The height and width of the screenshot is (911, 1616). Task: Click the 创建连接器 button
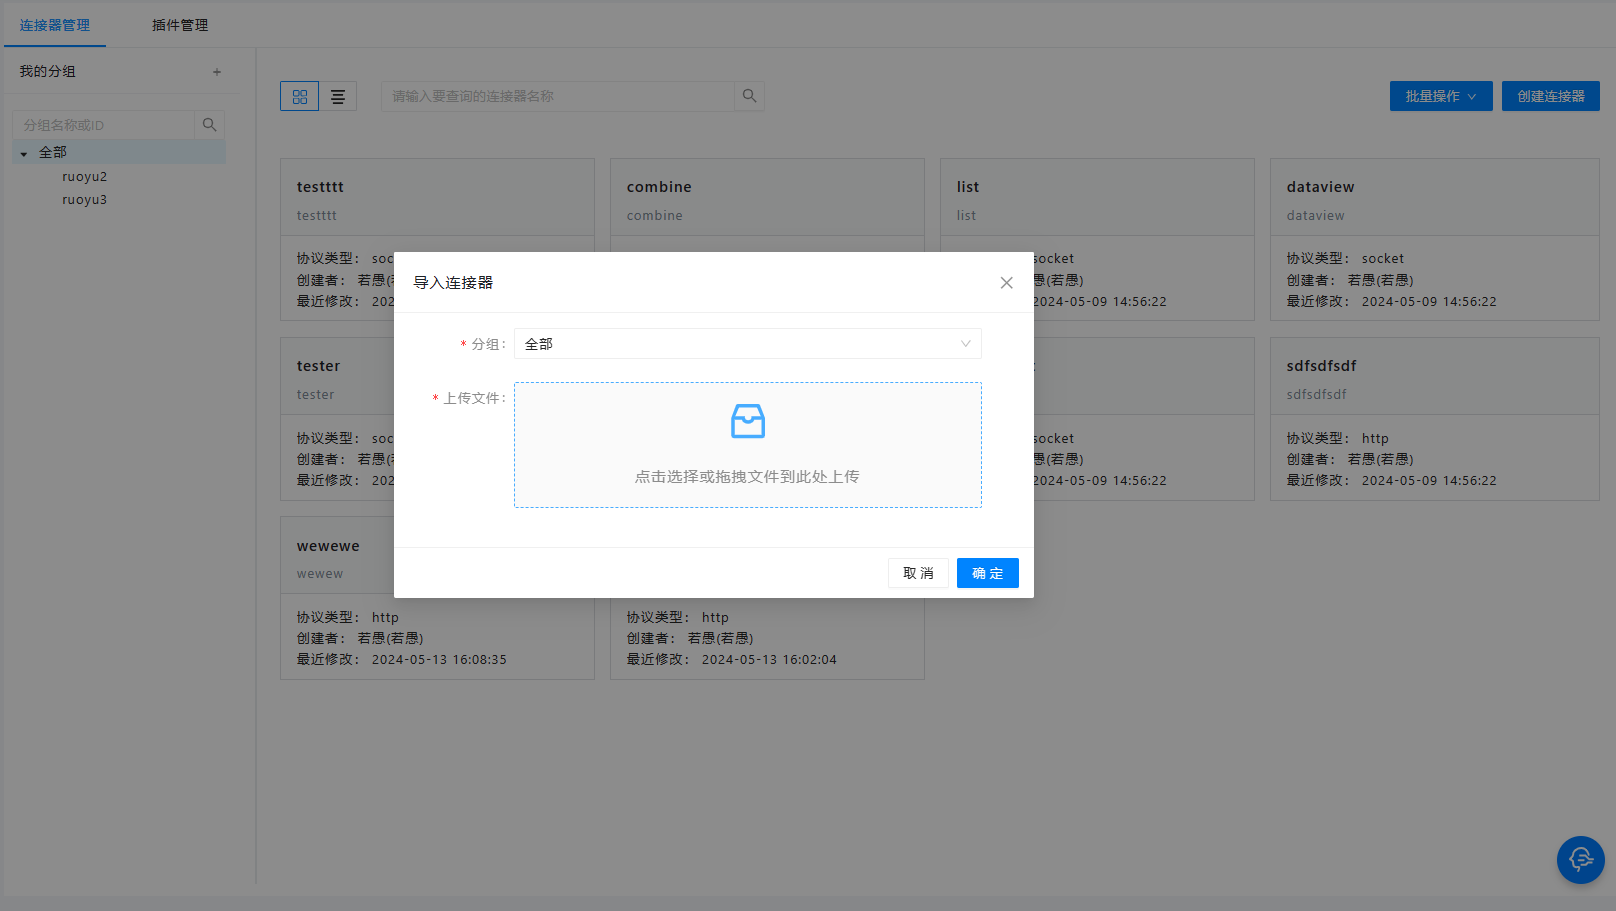[x=1551, y=96]
